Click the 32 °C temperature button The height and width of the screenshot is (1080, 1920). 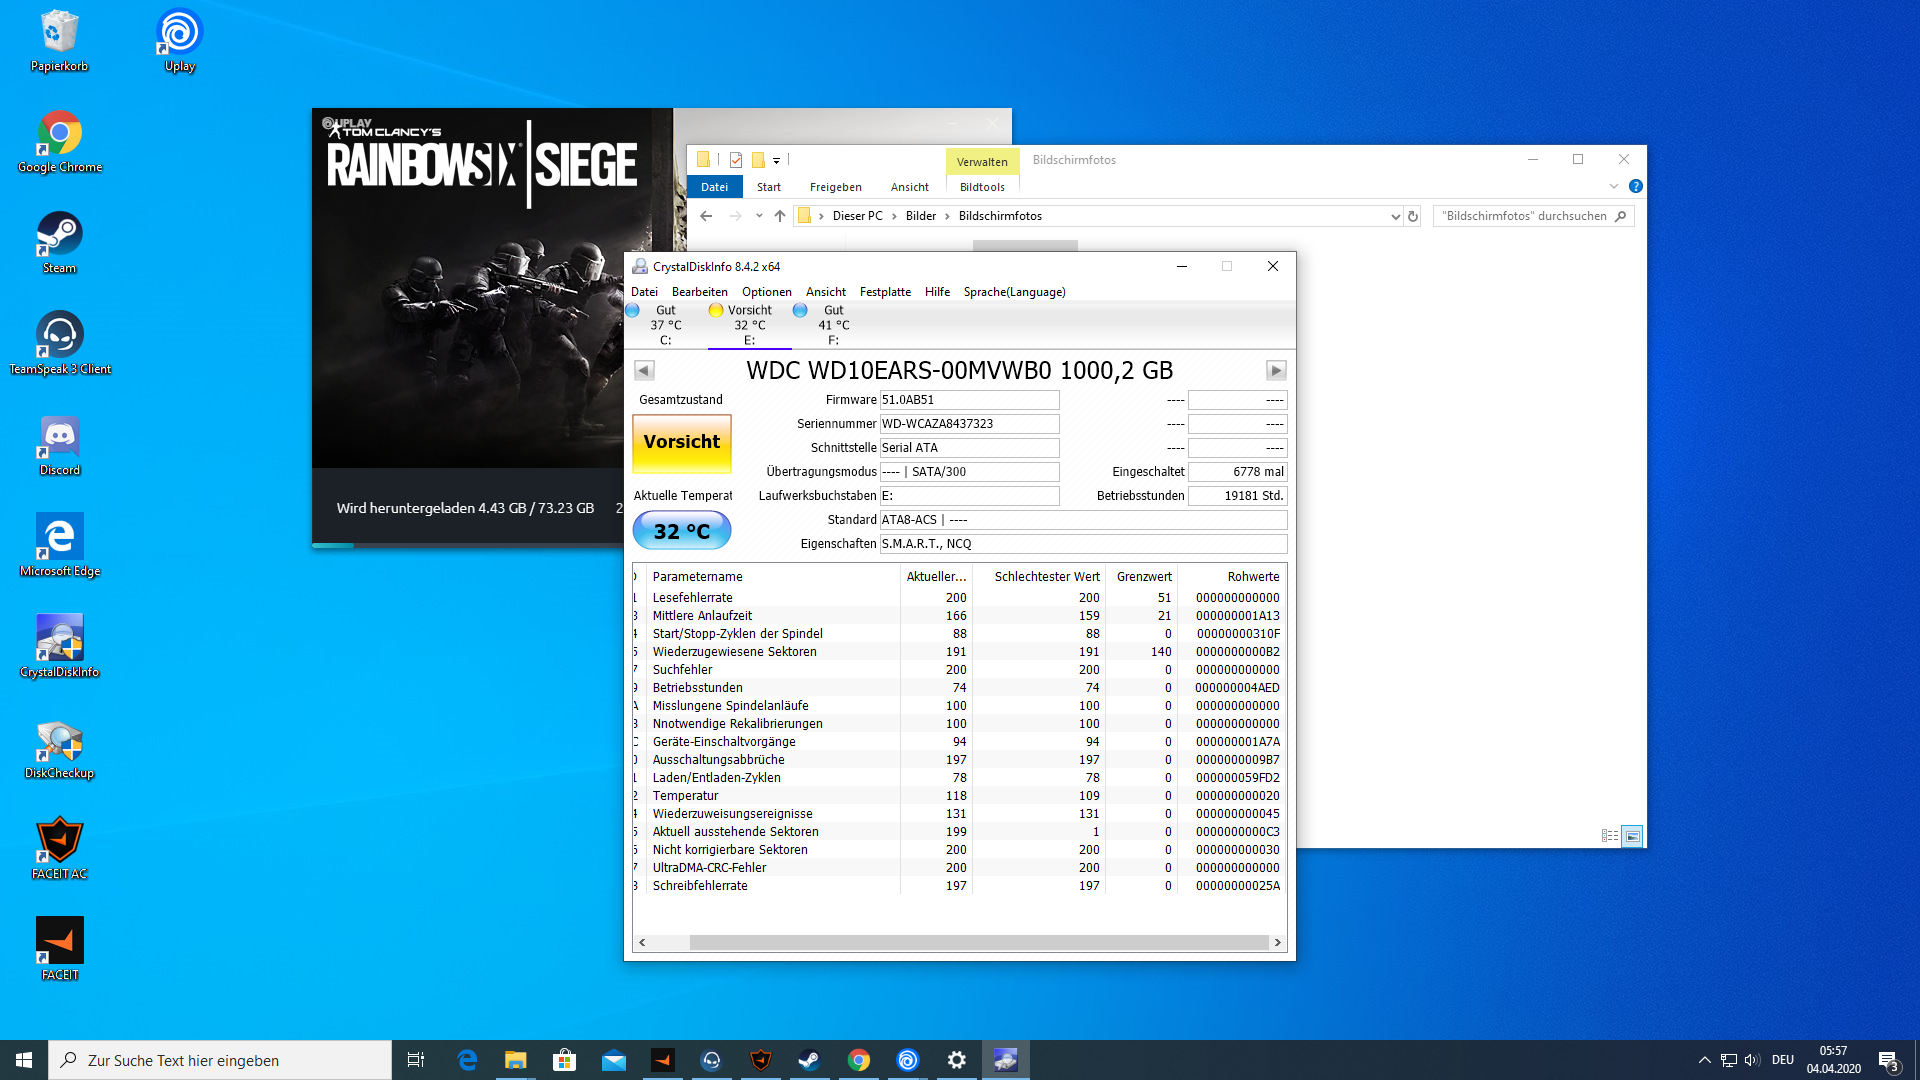pyautogui.click(x=682, y=531)
